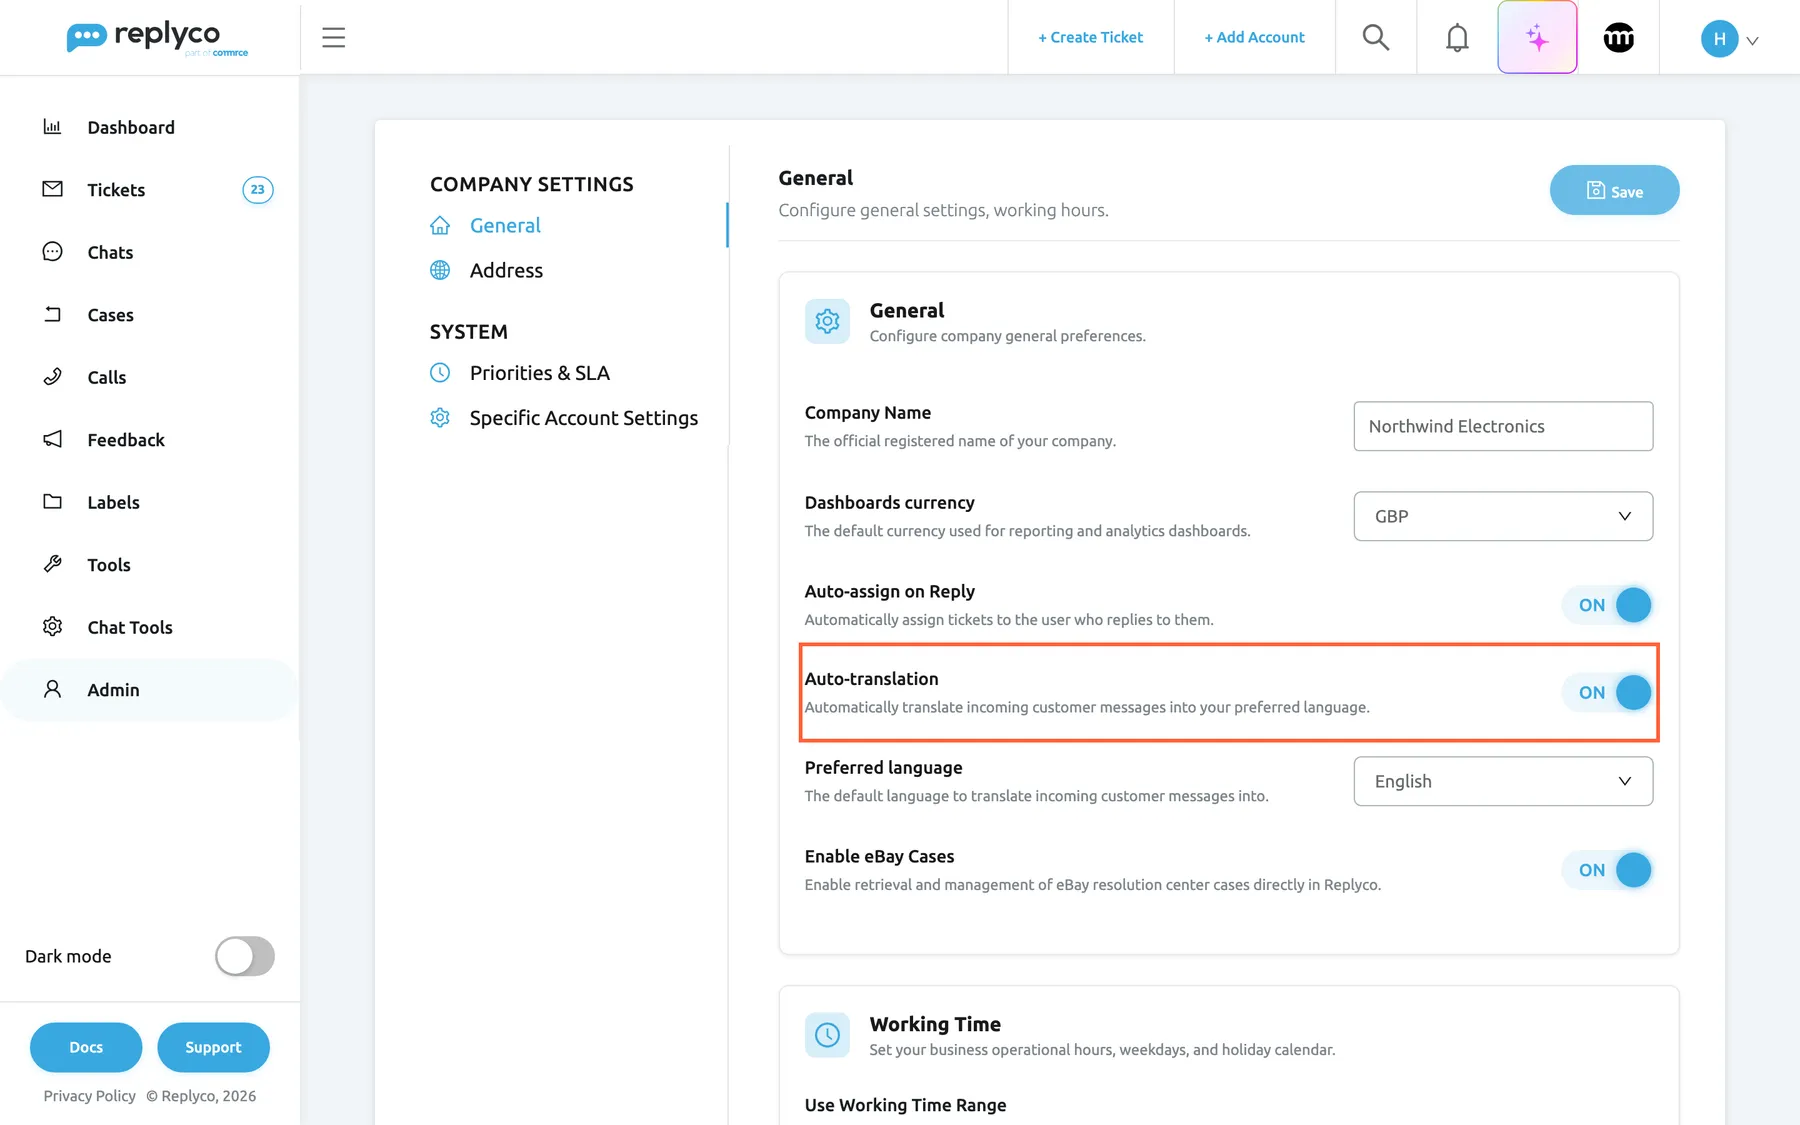Click the Feedback megaphone icon
Screen dimensions: 1800x1125
click(53, 439)
